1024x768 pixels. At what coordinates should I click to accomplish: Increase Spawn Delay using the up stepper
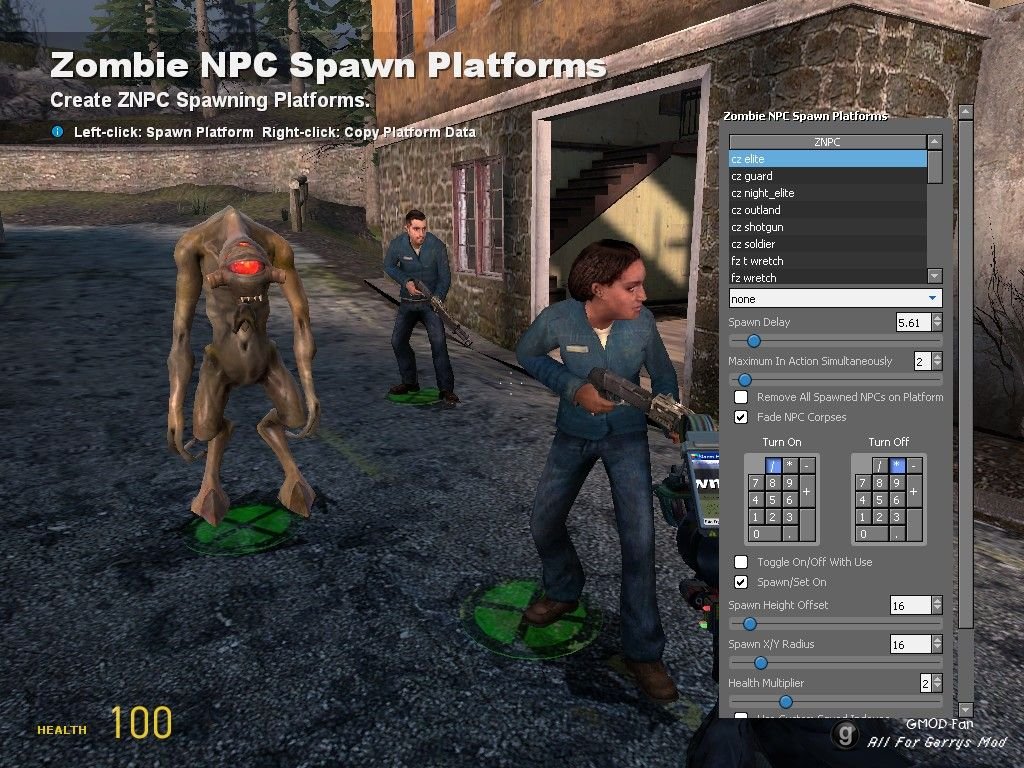(x=938, y=317)
